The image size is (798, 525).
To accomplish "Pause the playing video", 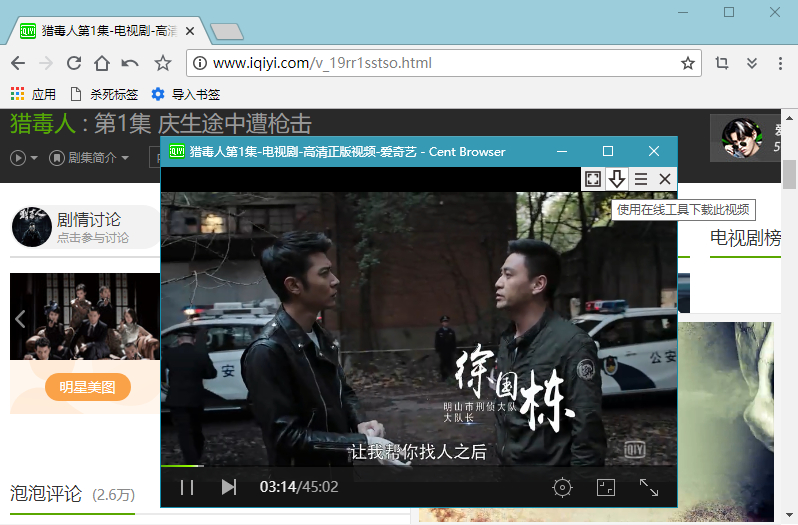I will (186, 487).
